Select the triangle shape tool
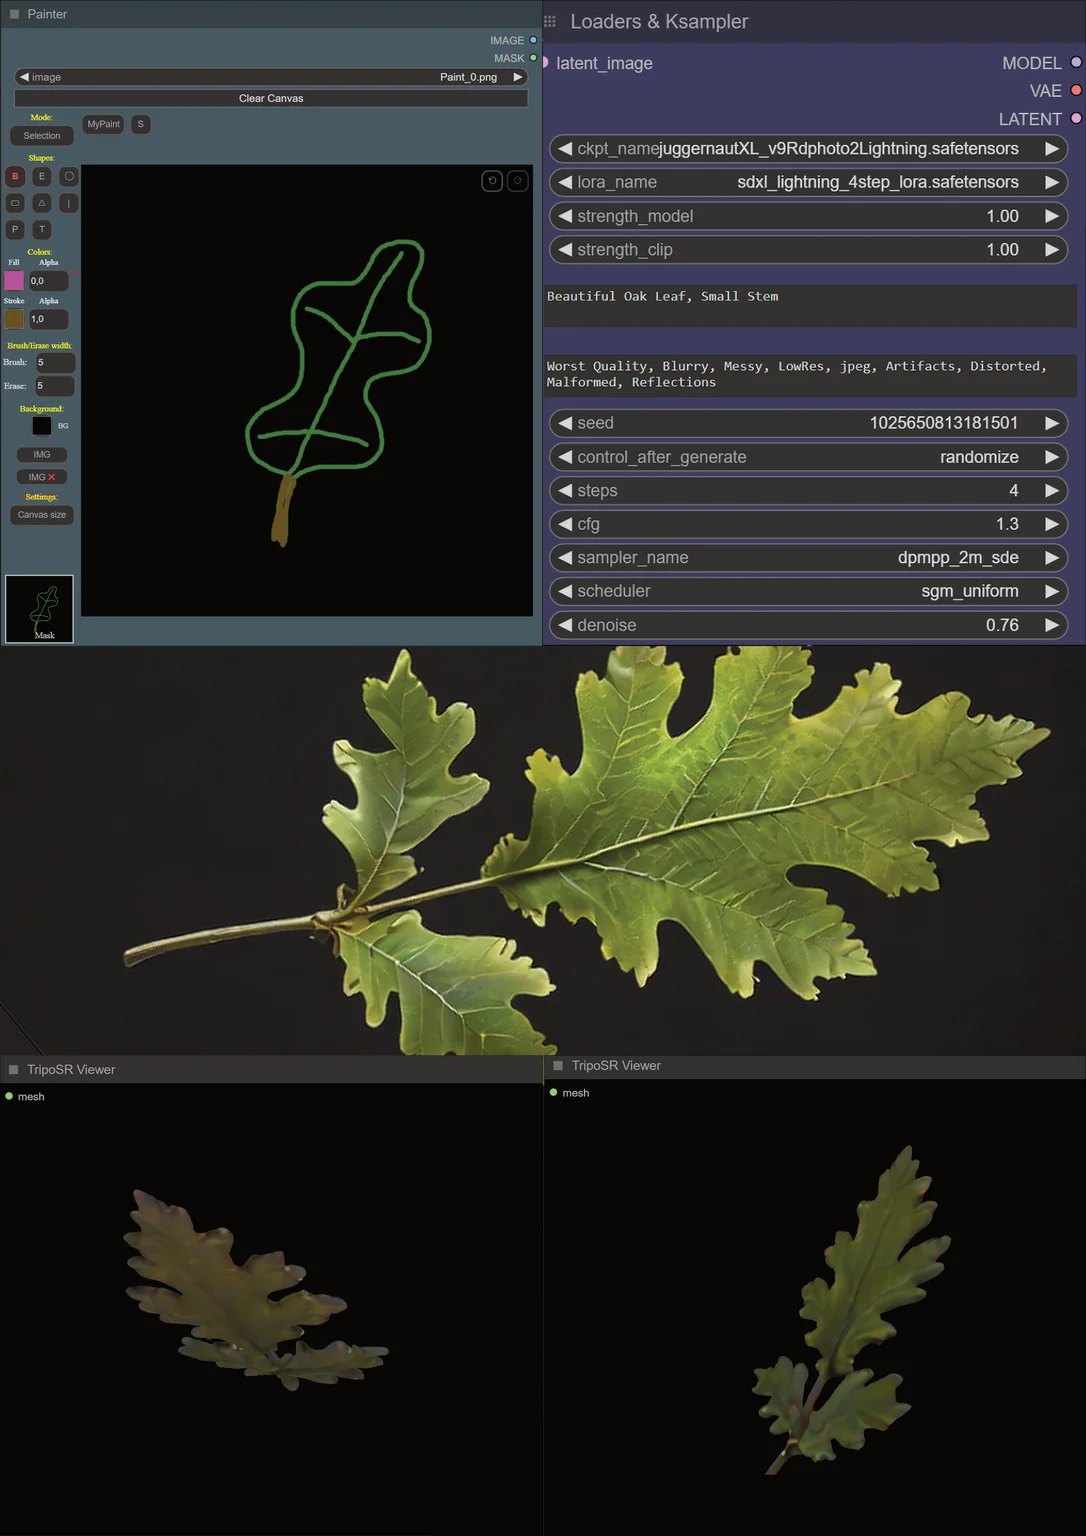The width and height of the screenshot is (1086, 1536). (x=42, y=203)
